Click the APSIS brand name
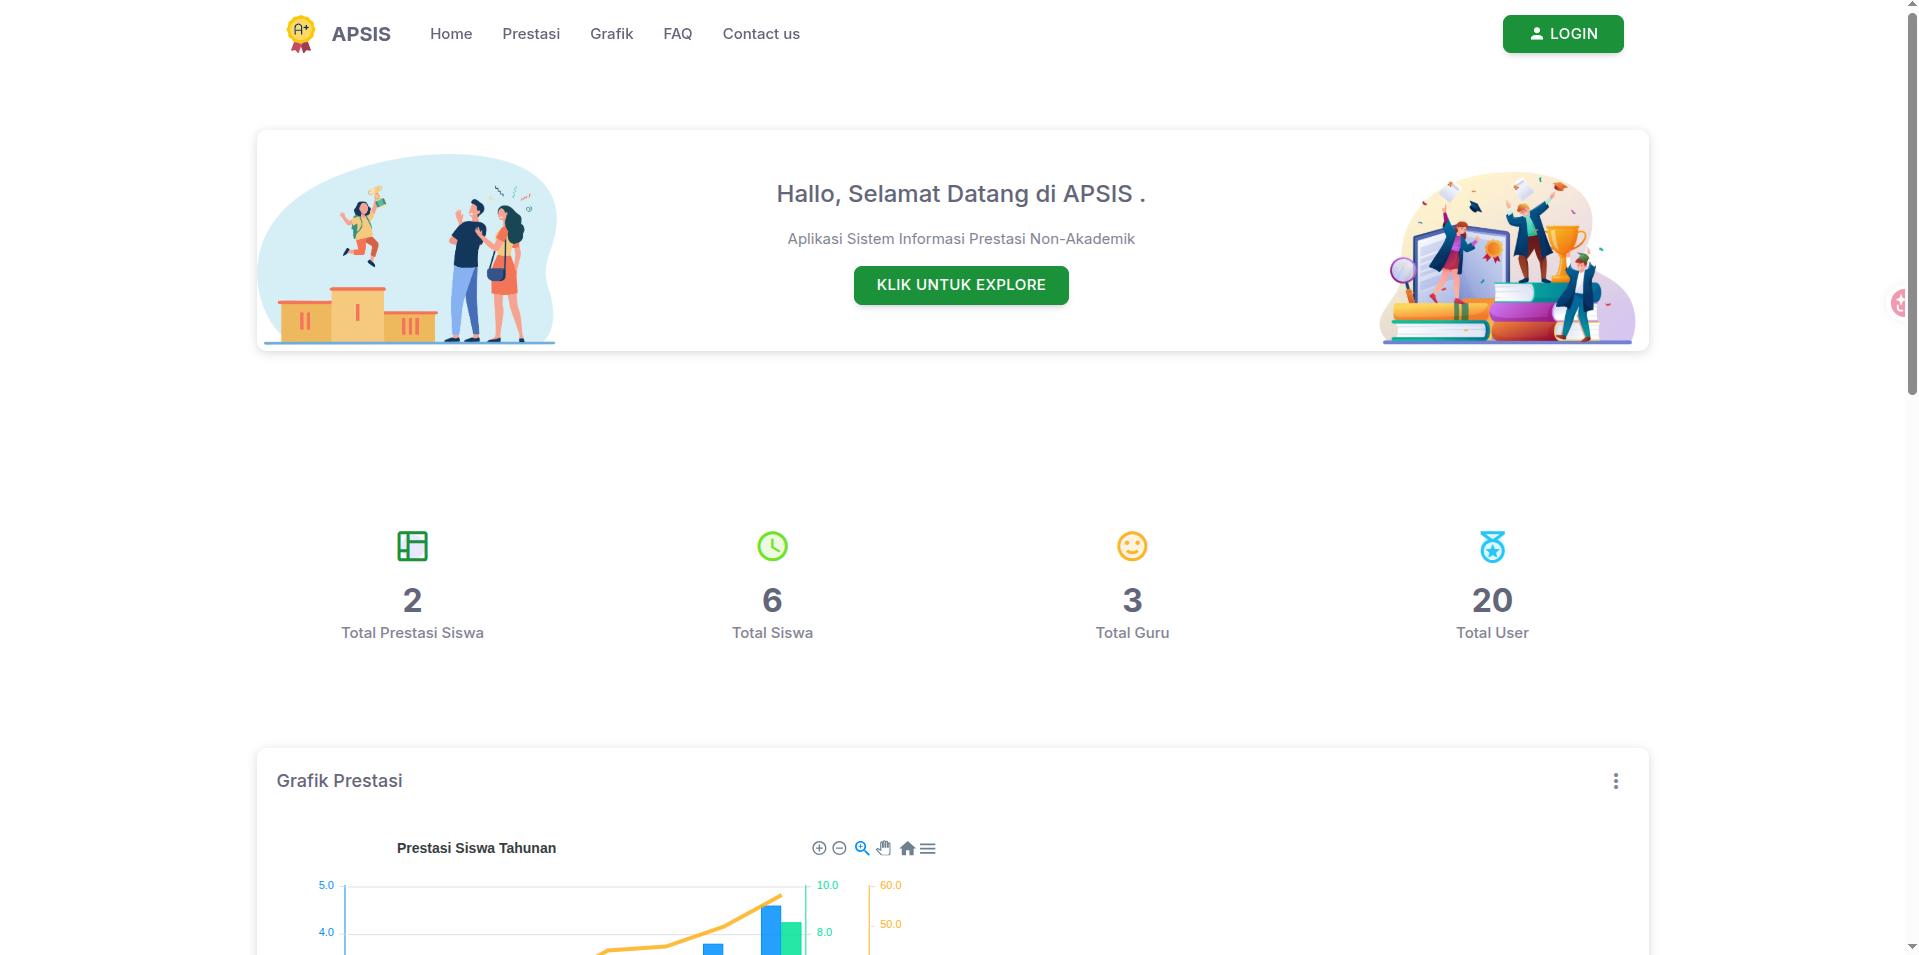Screen dimensions: 1919x955 point(361,34)
